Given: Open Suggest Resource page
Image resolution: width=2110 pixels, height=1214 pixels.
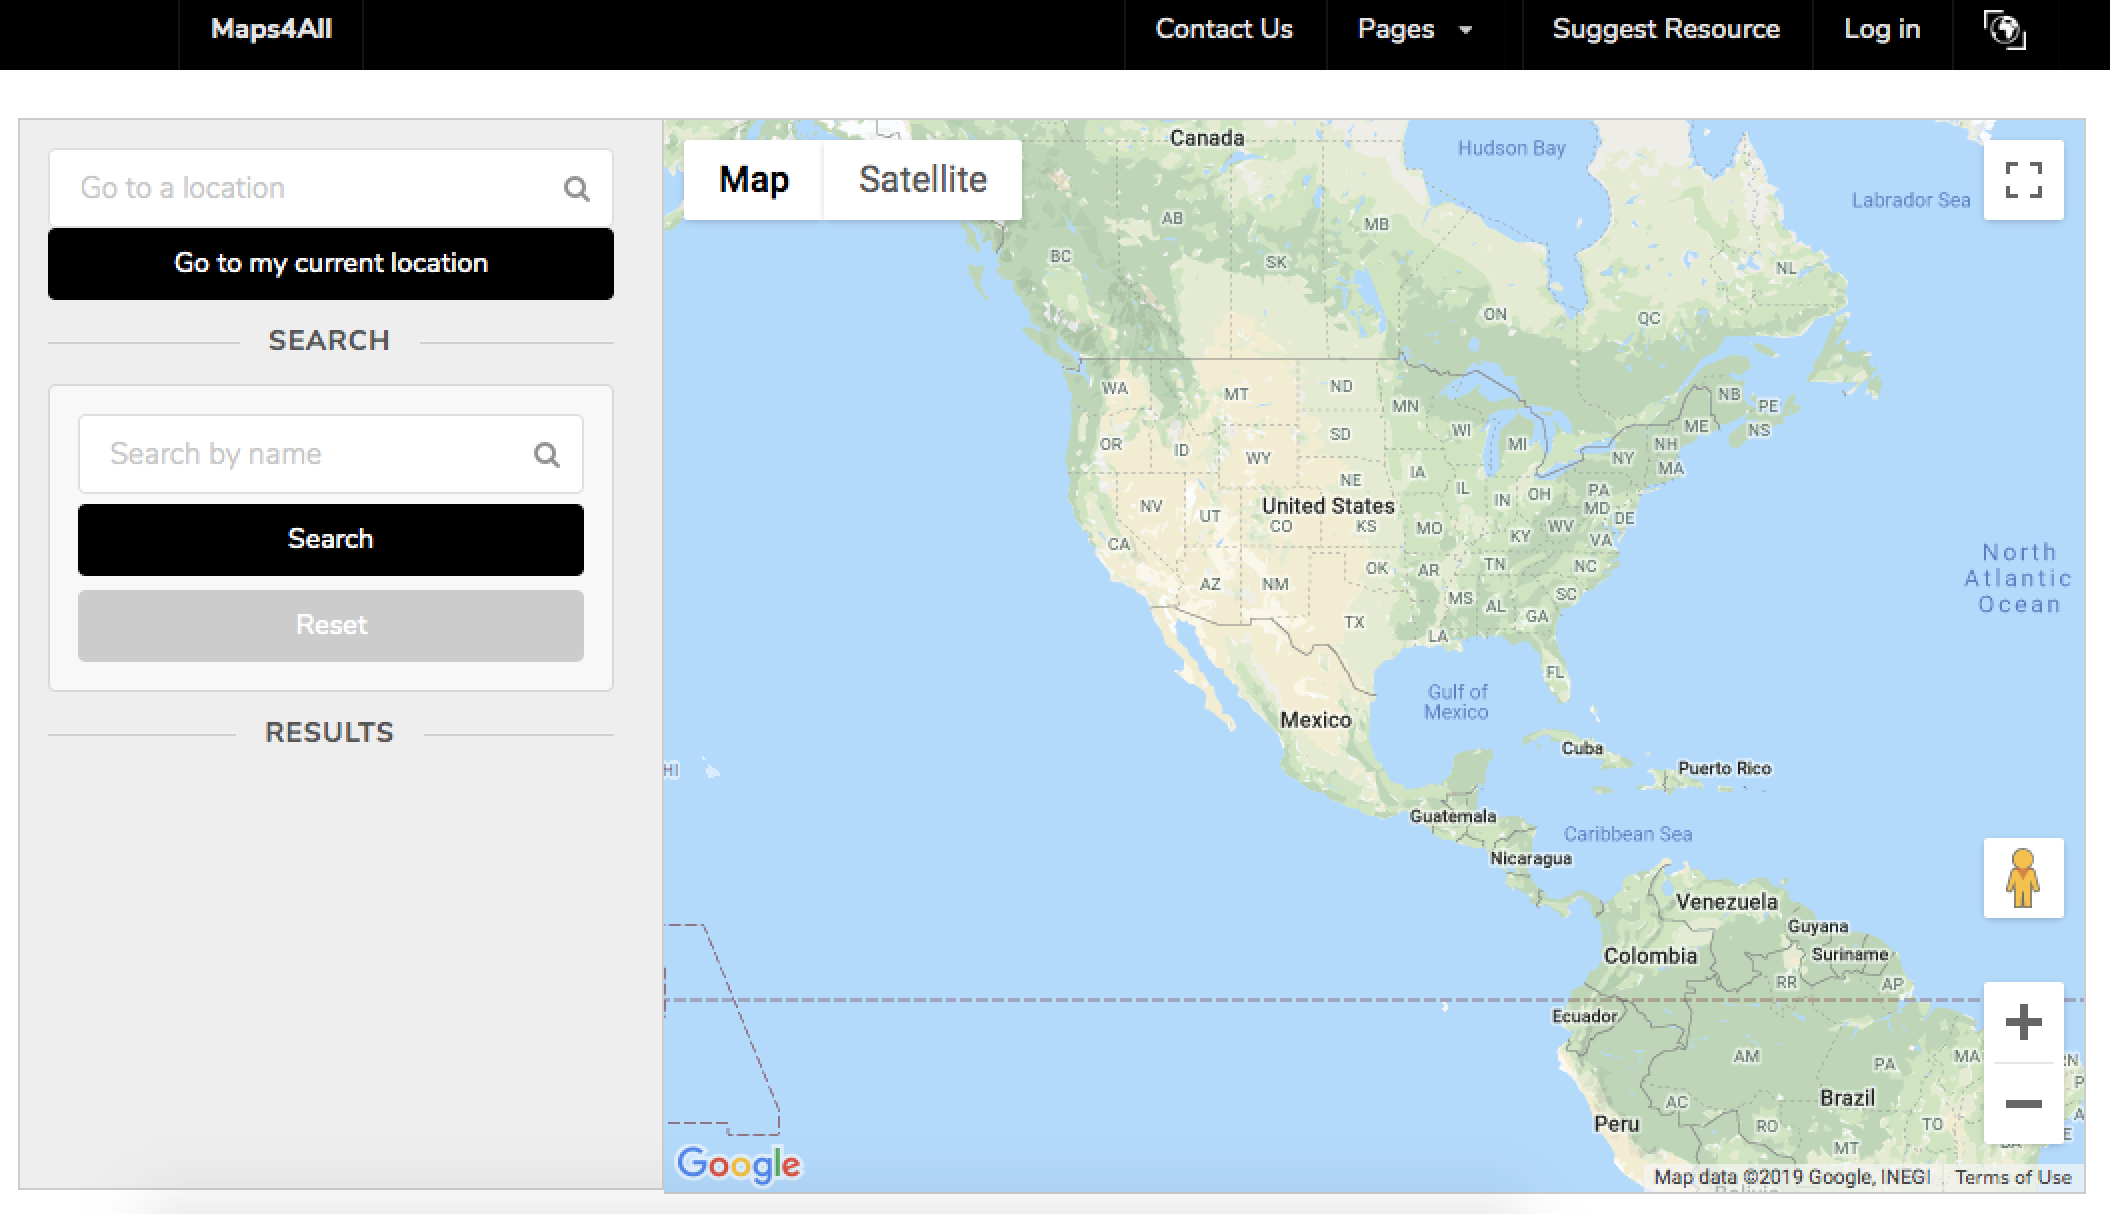Looking at the screenshot, I should click(x=1666, y=30).
